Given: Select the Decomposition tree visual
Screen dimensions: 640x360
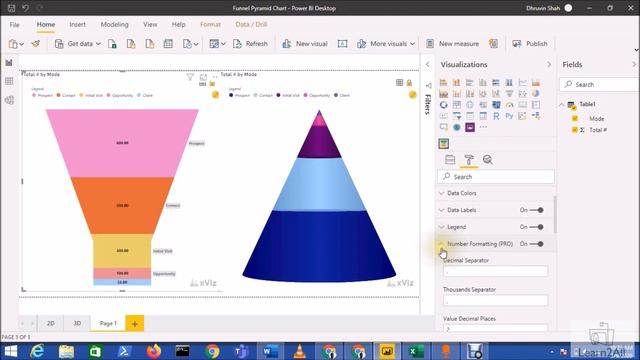Looking at the screenshot, I should (x=536, y=116).
